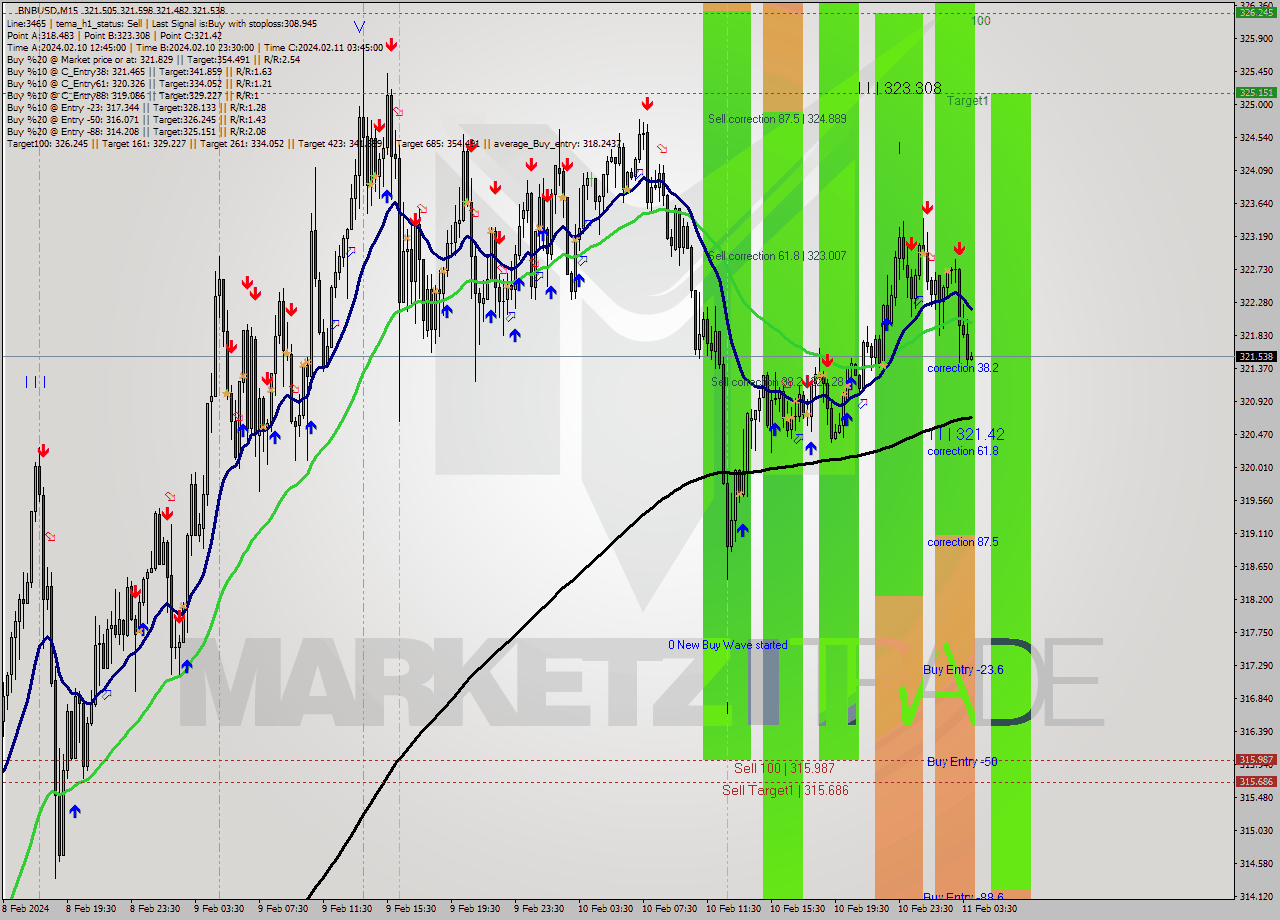Click the '9 Feb 19:30' time label
Screen dimensions: 1280x920
pos(474,909)
